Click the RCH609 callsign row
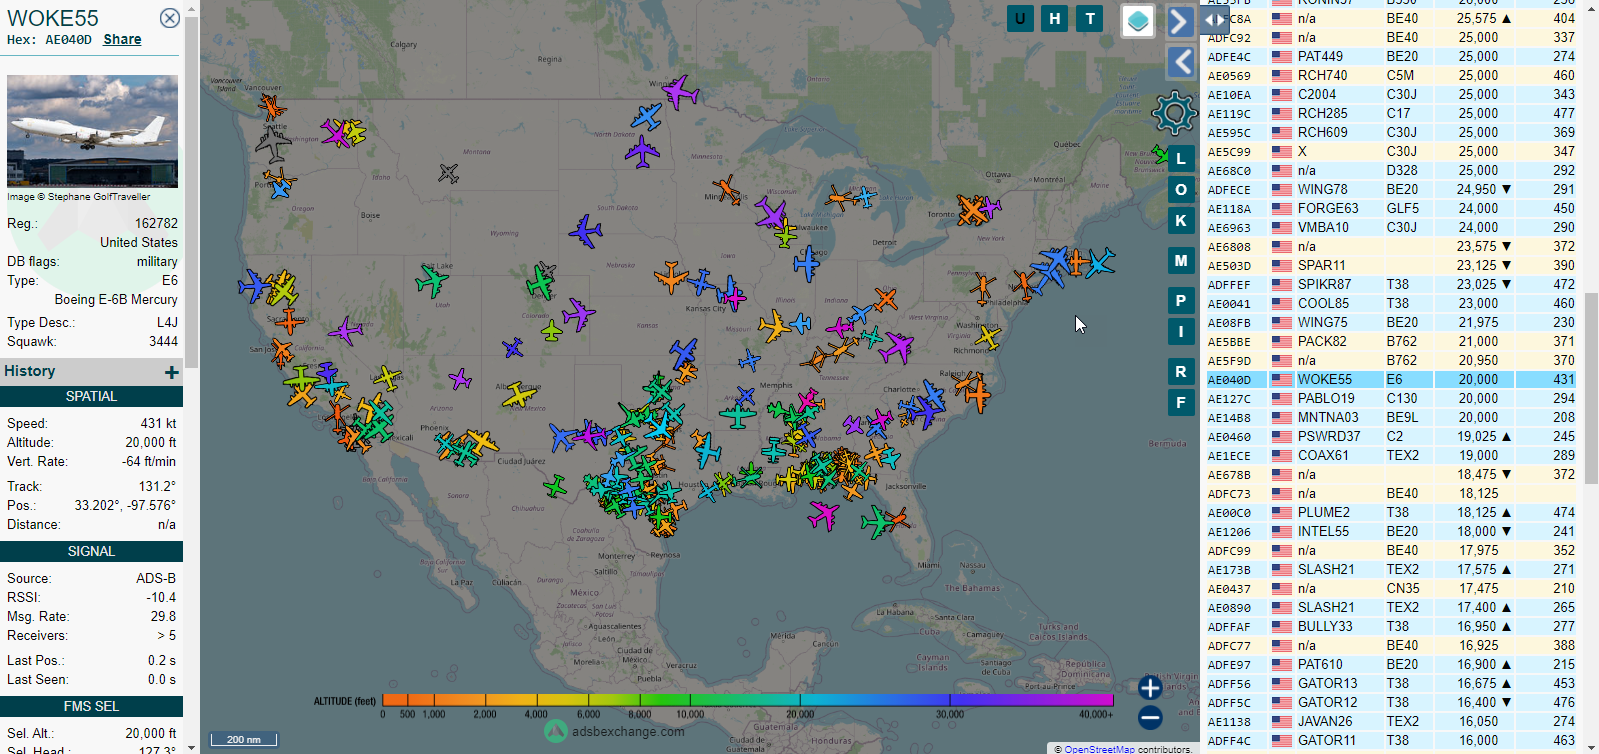 click(x=1391, y=133)
